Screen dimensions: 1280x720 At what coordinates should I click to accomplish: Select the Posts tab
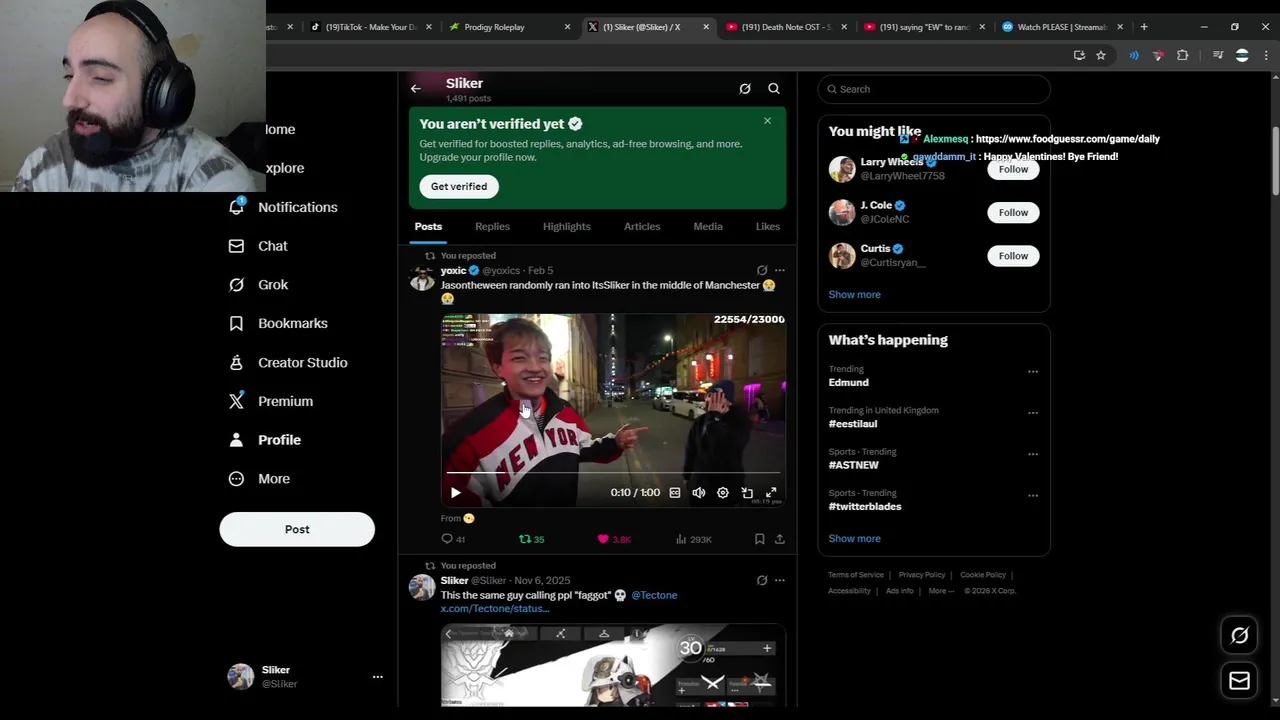coord(428,226)
